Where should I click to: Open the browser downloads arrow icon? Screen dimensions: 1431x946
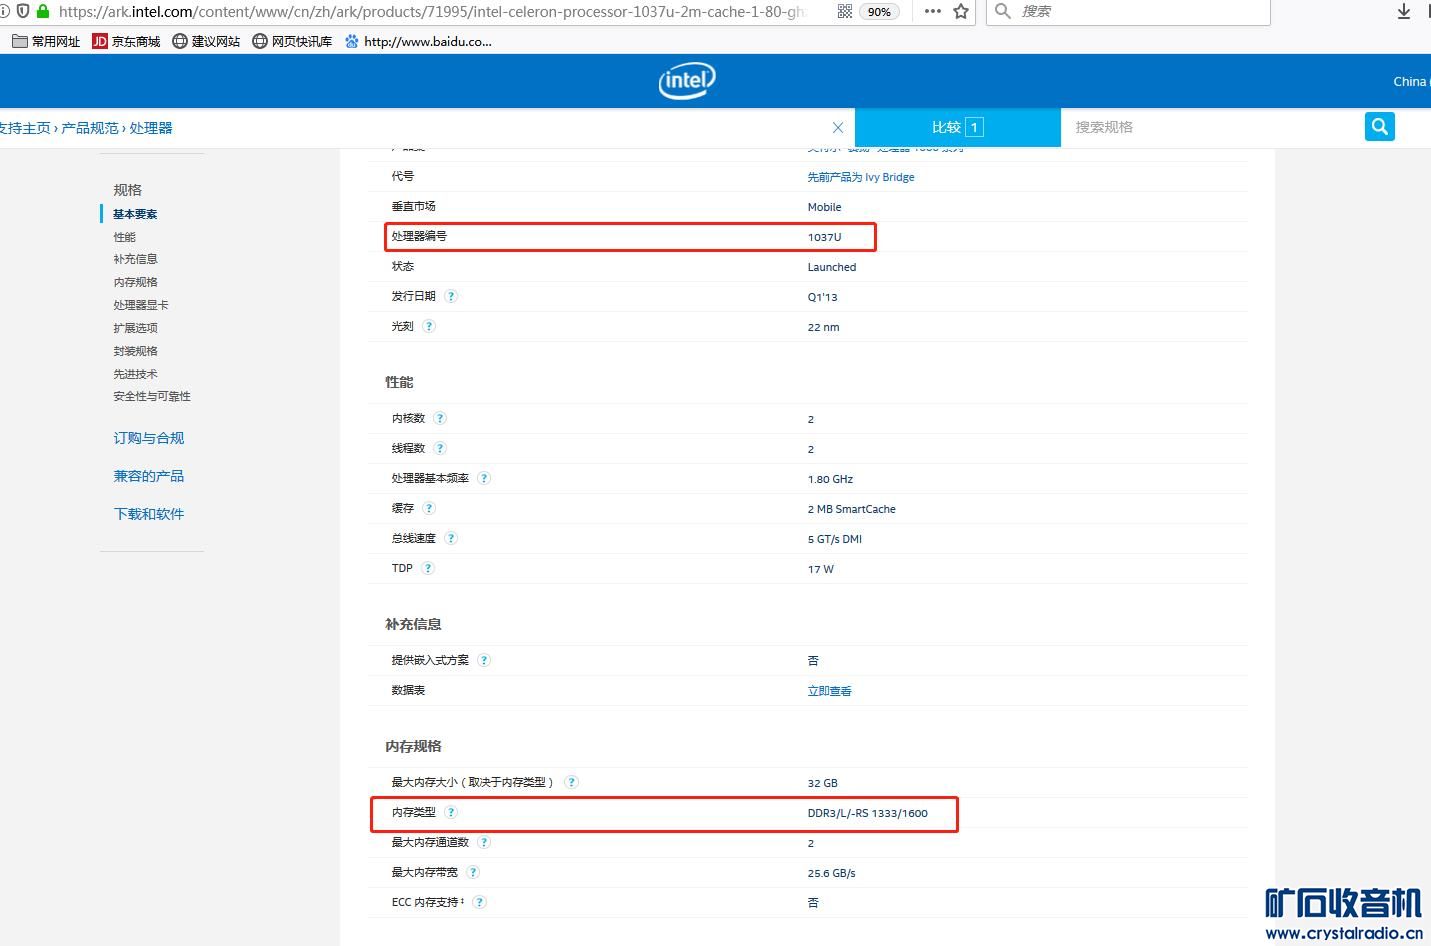click(1404, 11)
